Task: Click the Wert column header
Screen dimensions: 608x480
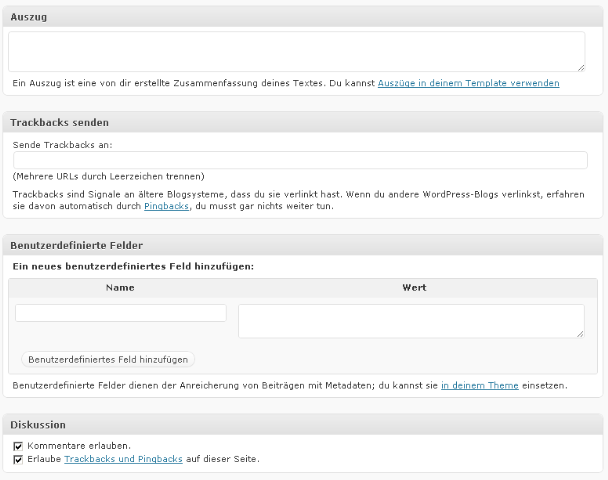Action: (414, 288)
